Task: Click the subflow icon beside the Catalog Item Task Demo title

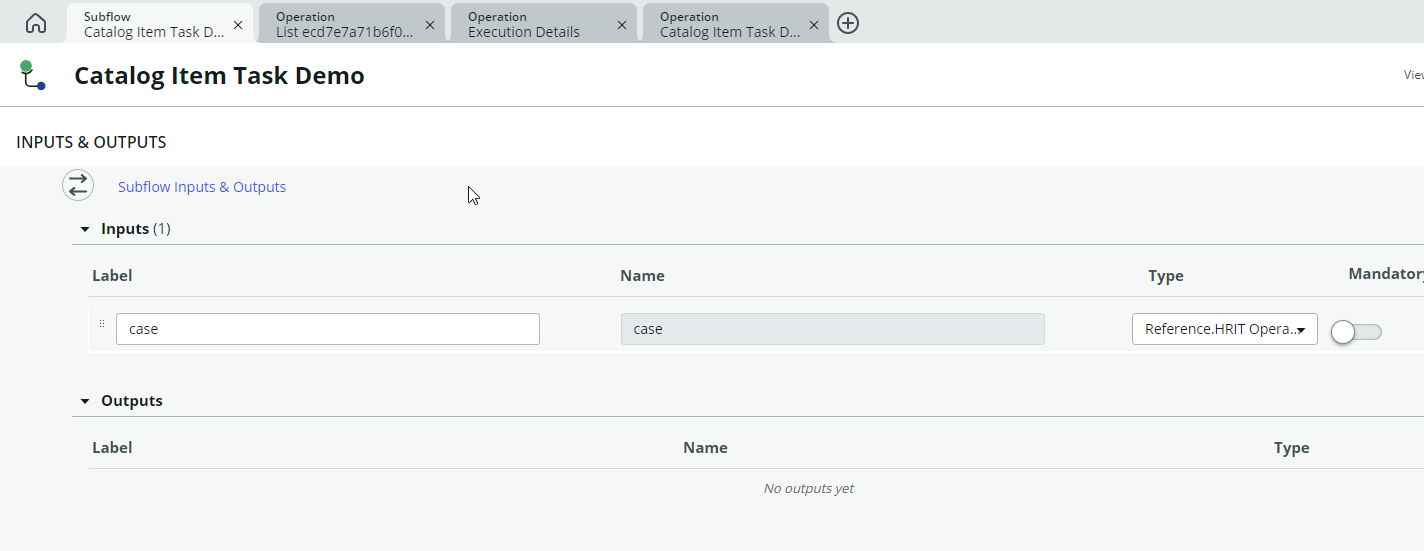Action: tap(32, 76)
